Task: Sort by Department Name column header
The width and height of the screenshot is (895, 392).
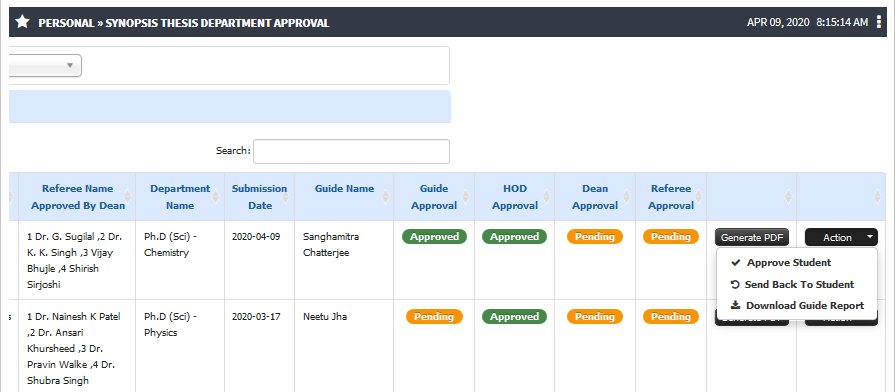Action: coord(180,197)
